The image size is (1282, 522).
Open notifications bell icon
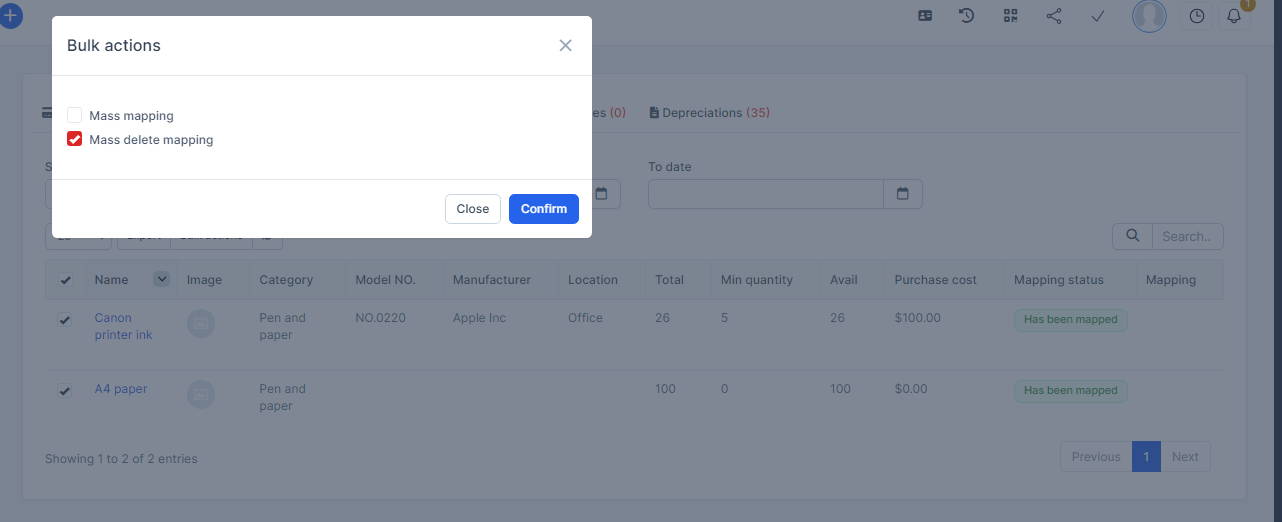1234,16
